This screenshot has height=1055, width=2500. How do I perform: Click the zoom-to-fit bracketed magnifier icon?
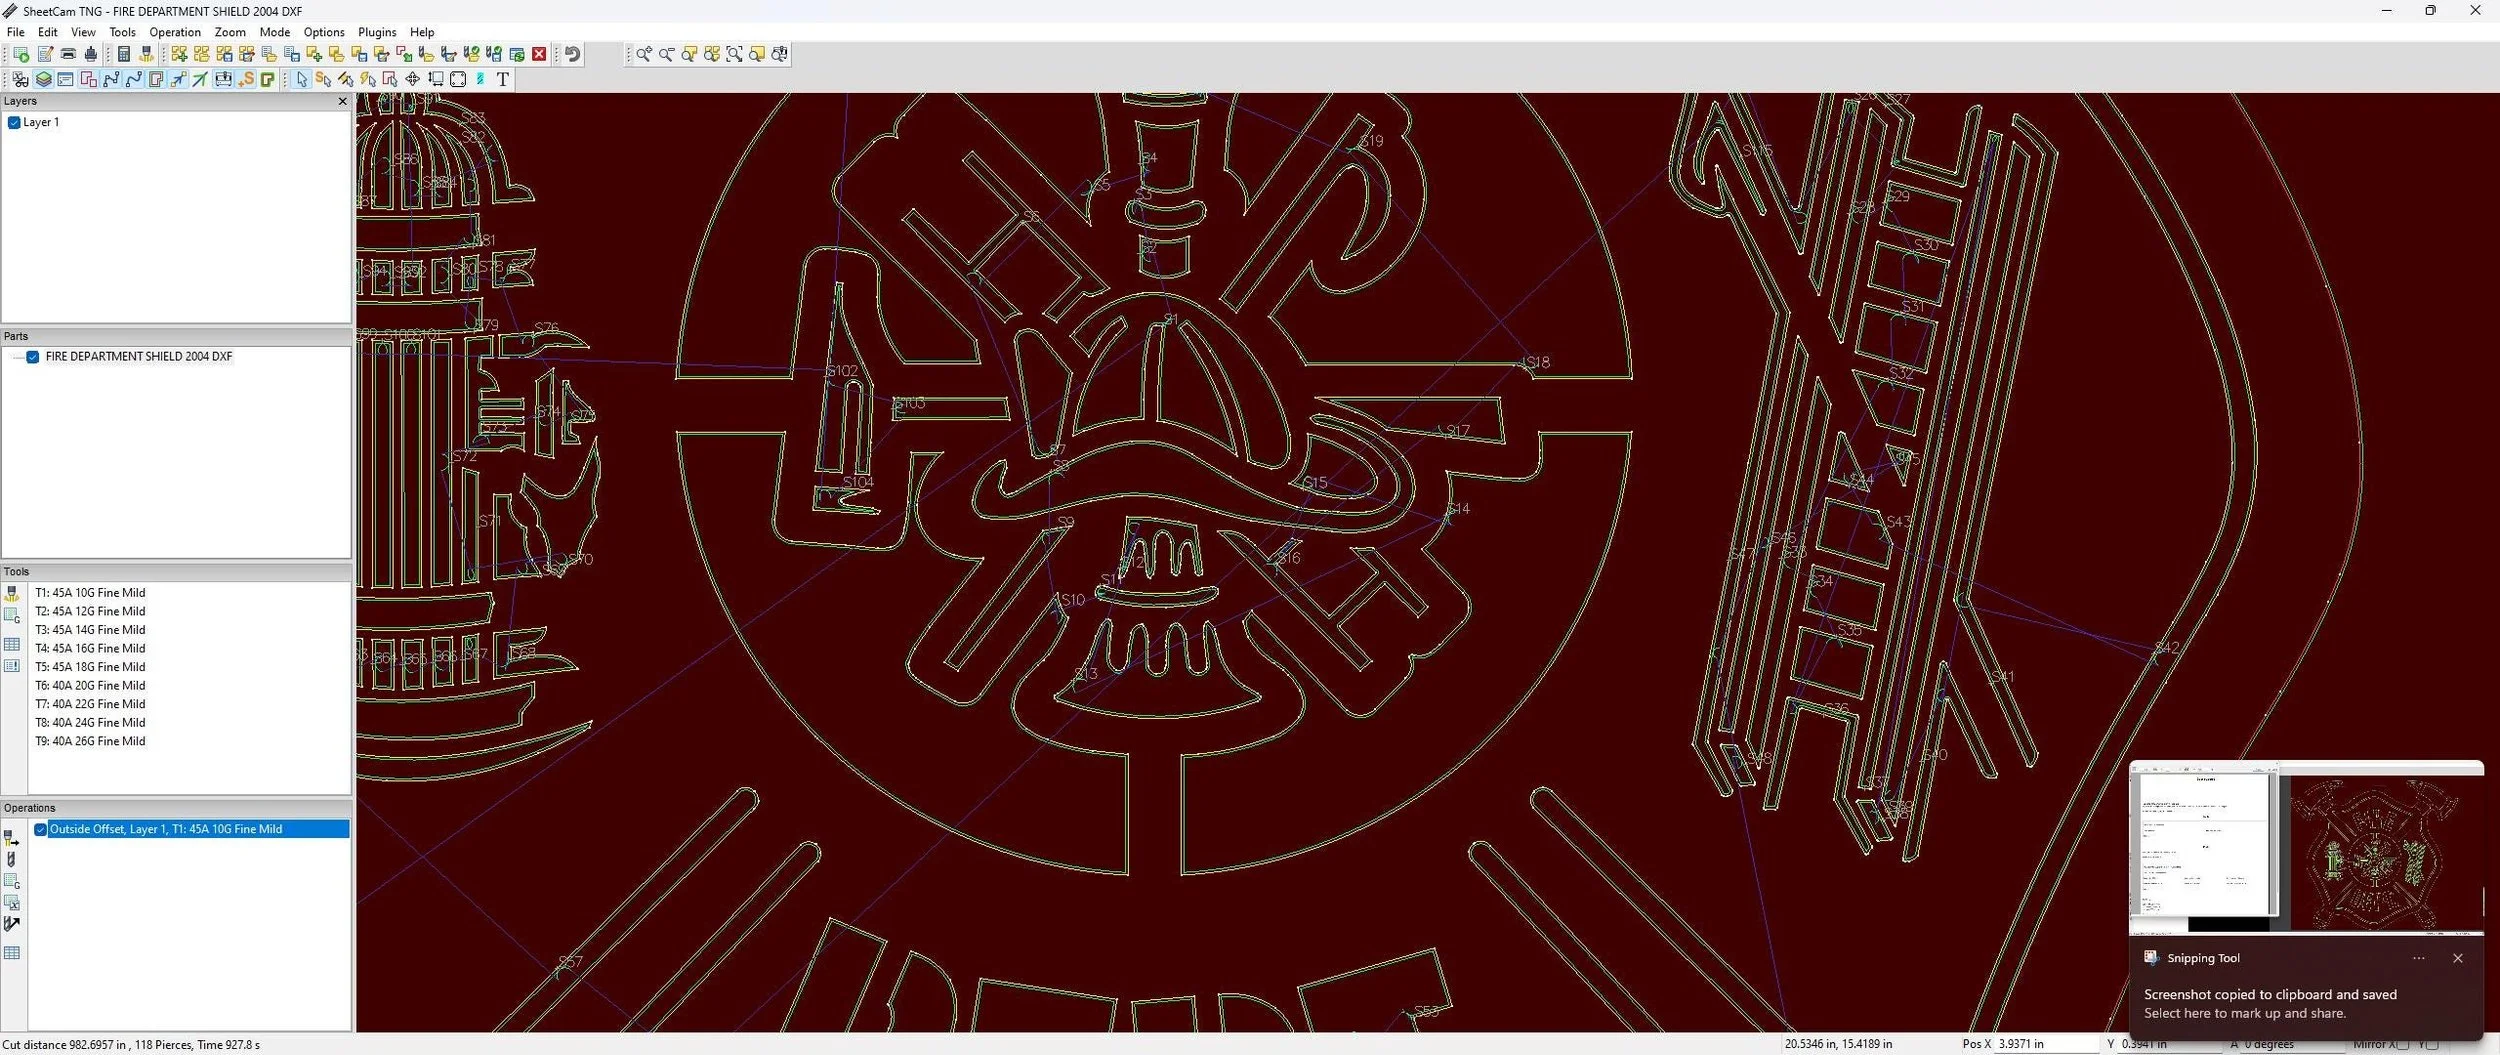734,54
